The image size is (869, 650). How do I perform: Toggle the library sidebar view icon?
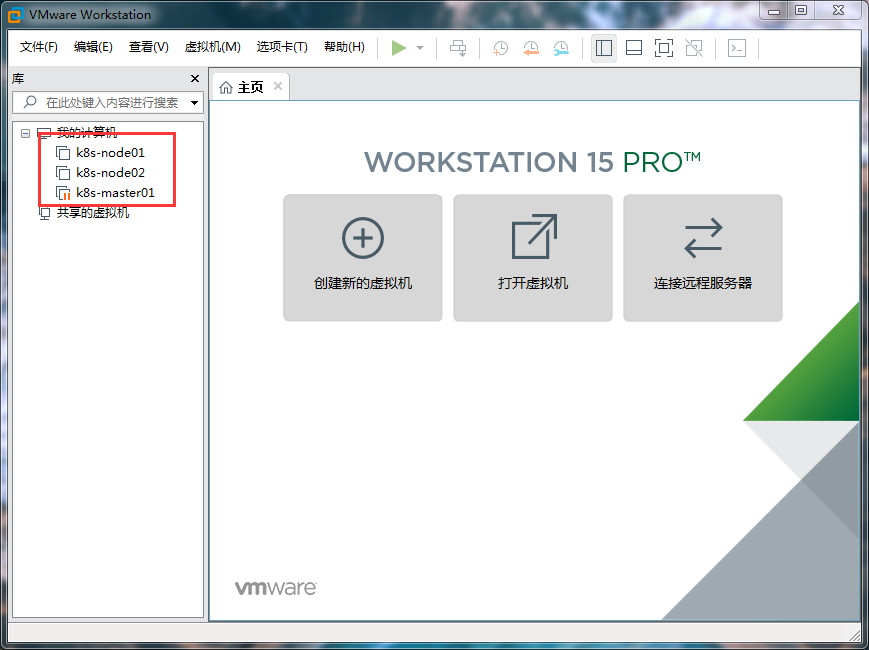click(x=604, y=48)
